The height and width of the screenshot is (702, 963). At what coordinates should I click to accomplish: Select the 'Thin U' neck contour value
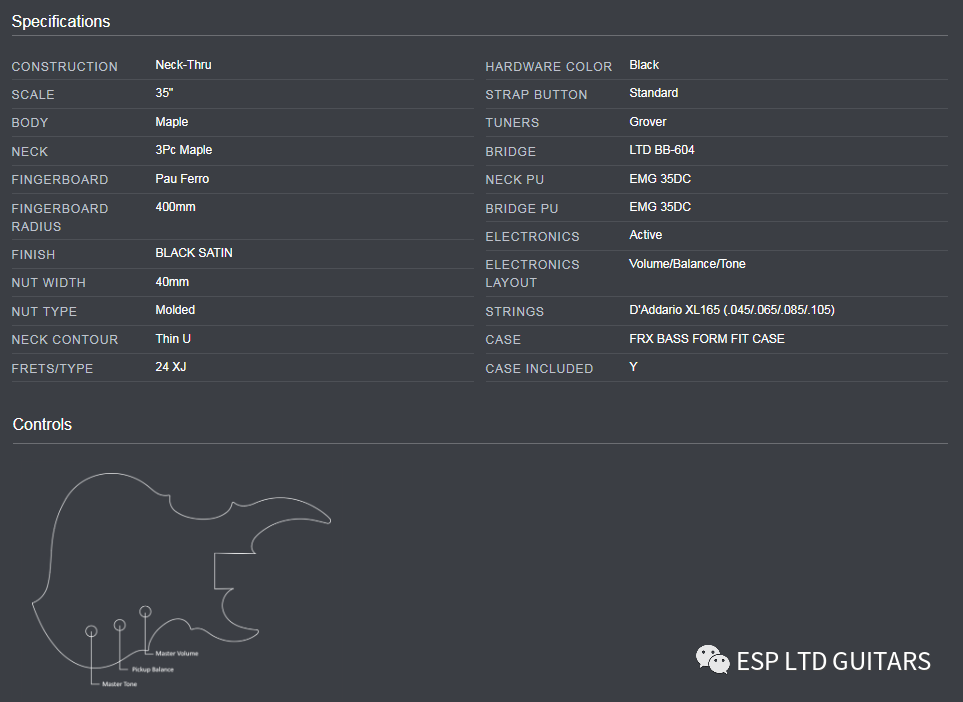click(173, 339)
